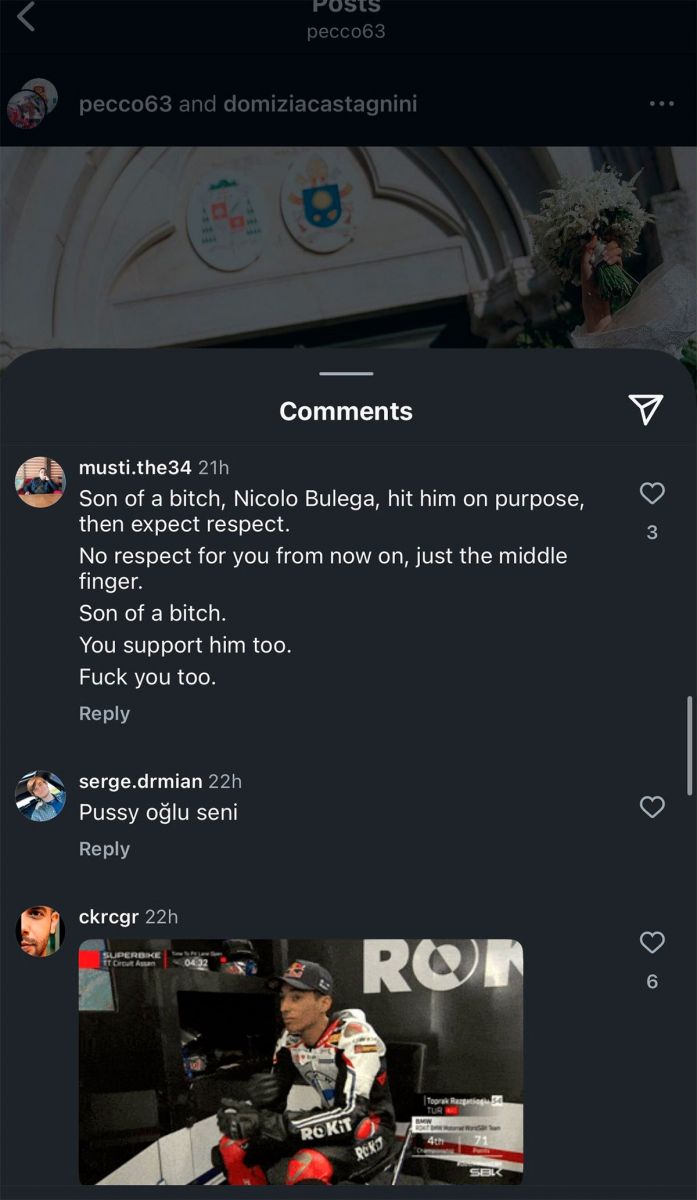Visit pecco63's profile from post header
The width and height of the screenshot is (697, 1200).
pos(125,104)
